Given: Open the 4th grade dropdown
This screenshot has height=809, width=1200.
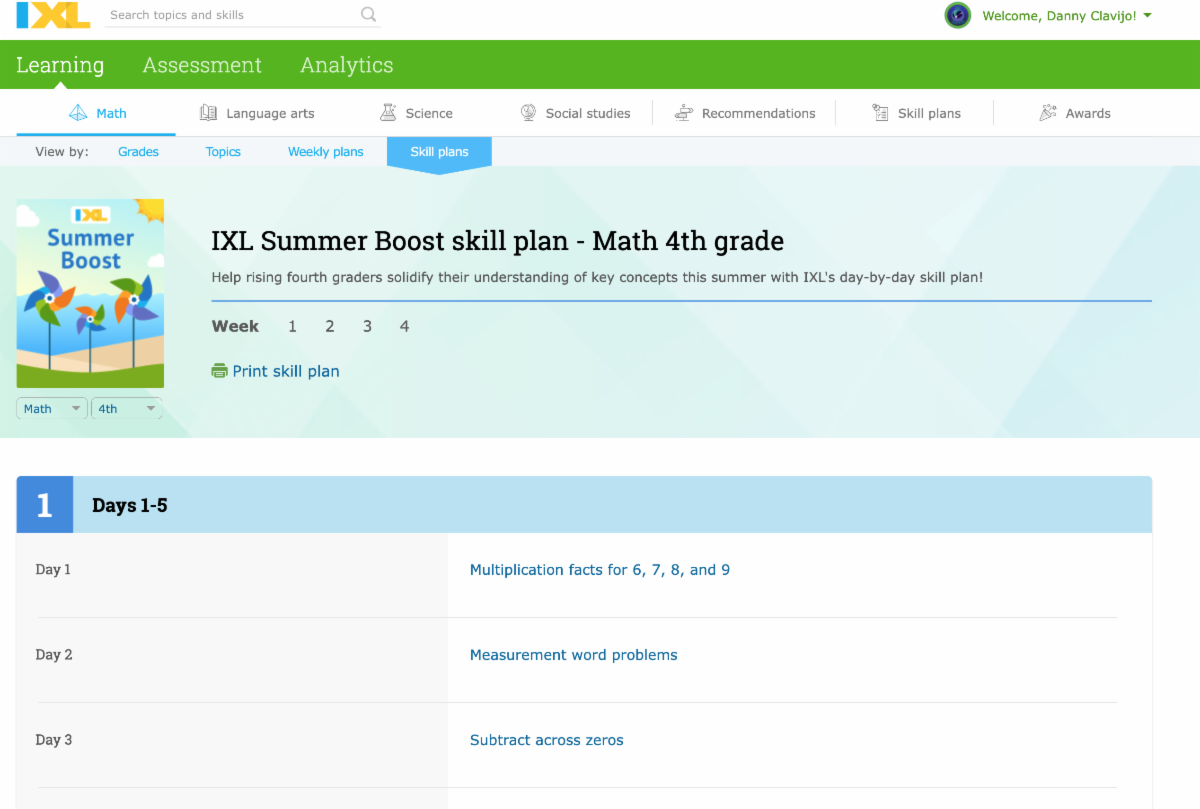Looking at the screenshot, I should tap(126, 408).
